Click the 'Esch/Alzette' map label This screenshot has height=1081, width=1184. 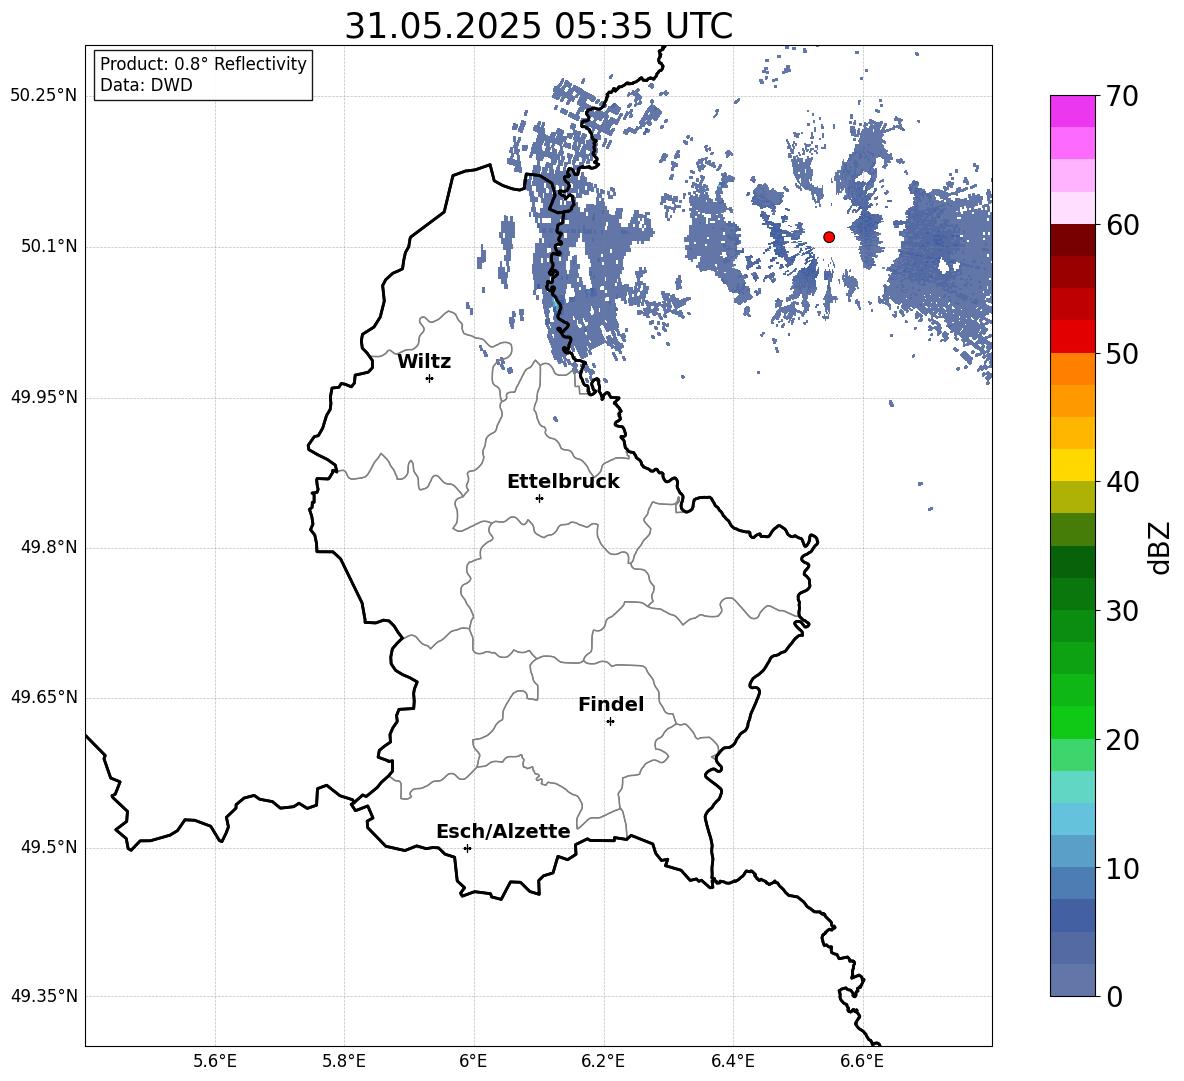(503, 831)
